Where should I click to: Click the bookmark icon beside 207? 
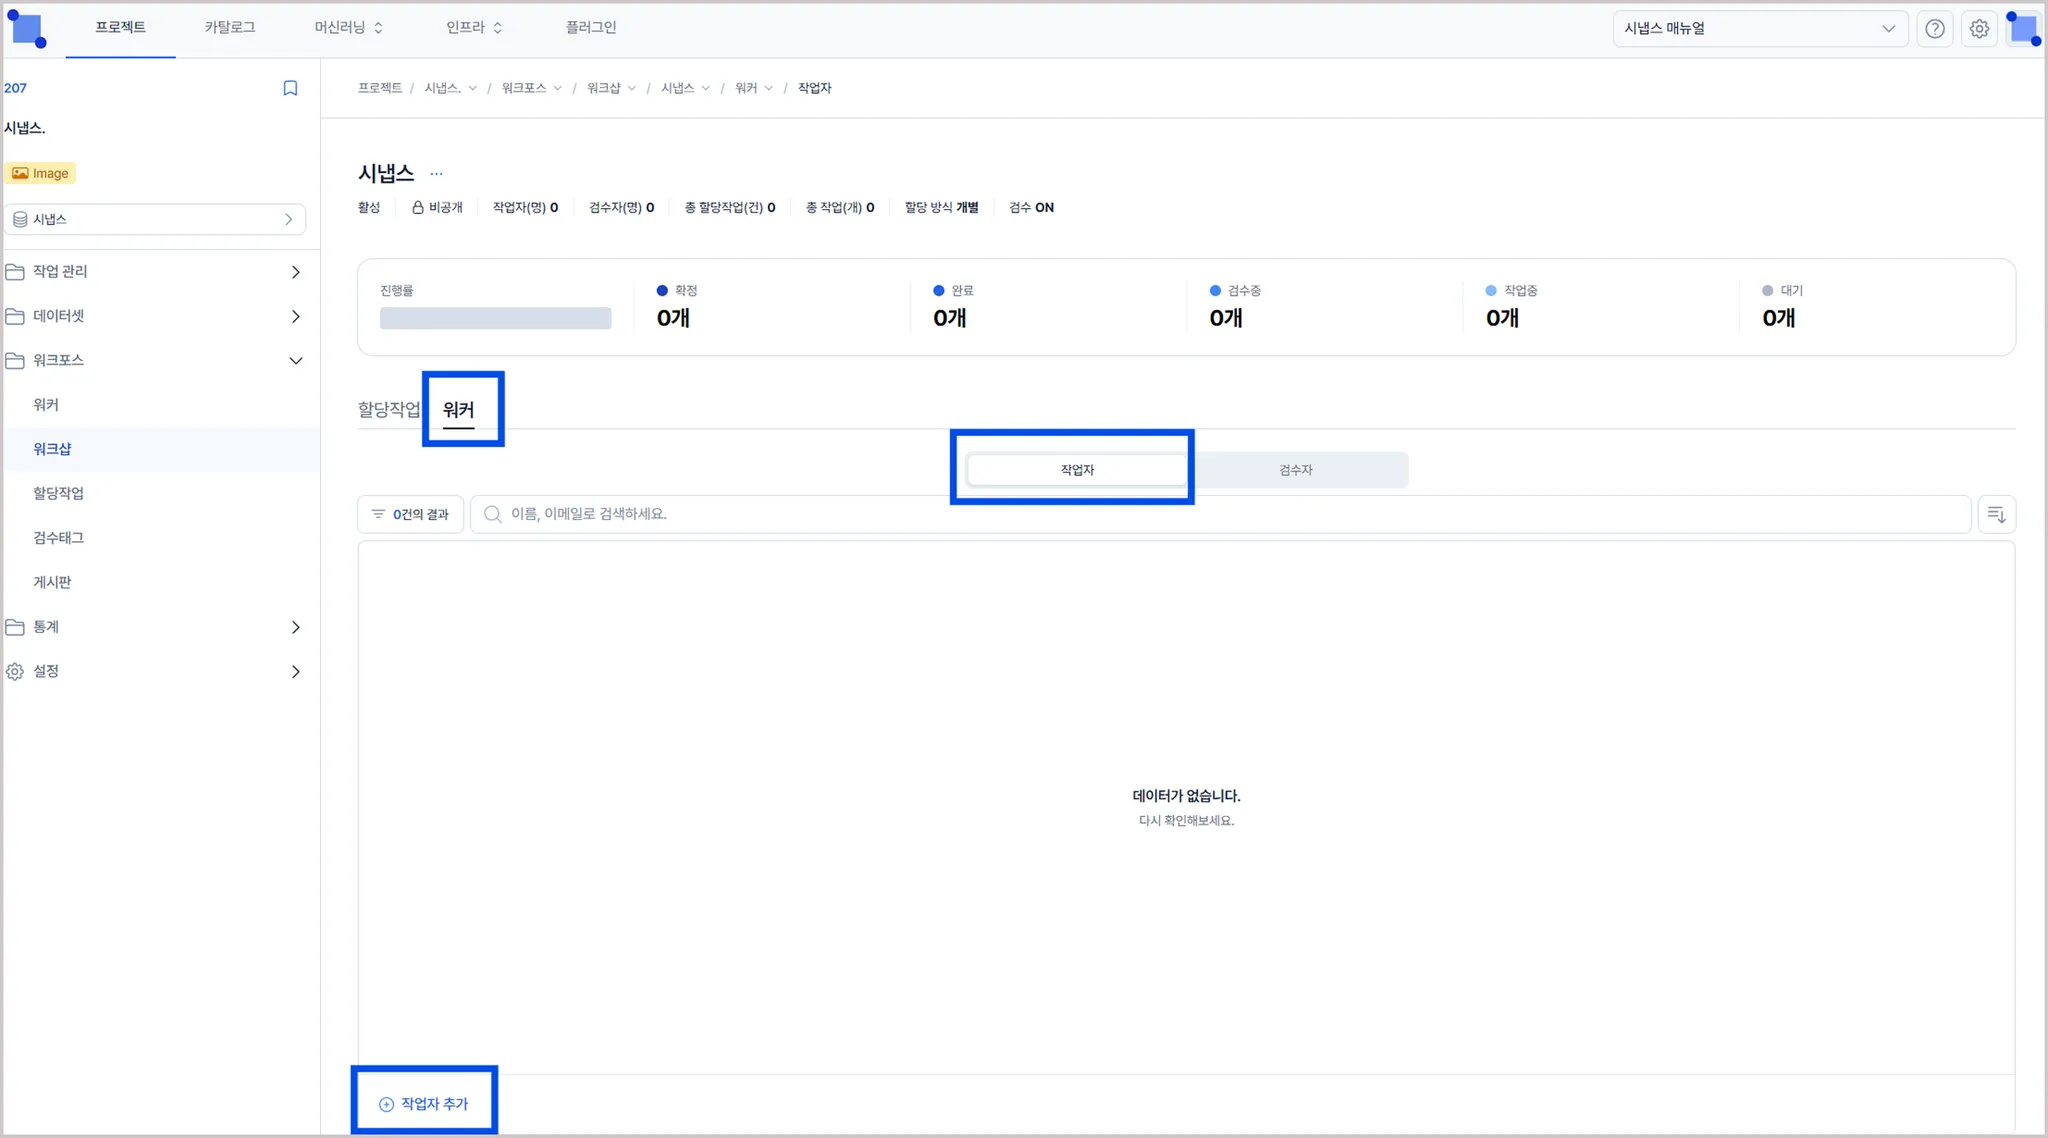click(290, 88)
